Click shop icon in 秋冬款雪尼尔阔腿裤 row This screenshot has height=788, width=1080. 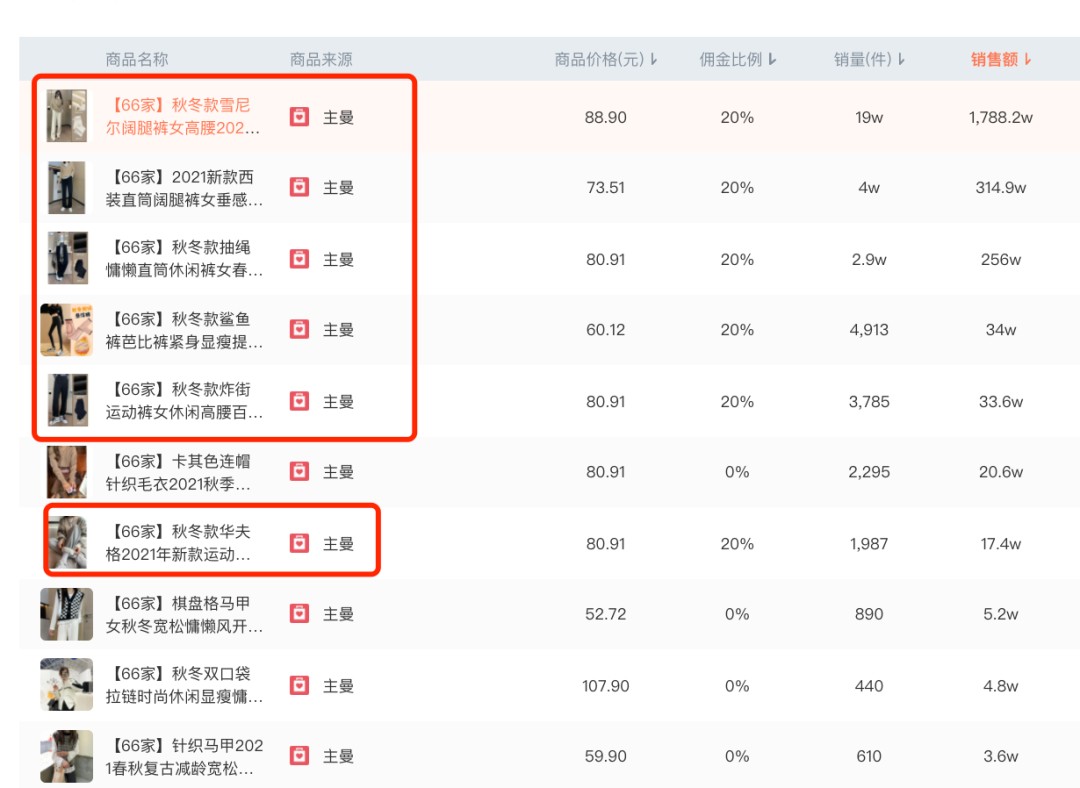pos(299,116)
